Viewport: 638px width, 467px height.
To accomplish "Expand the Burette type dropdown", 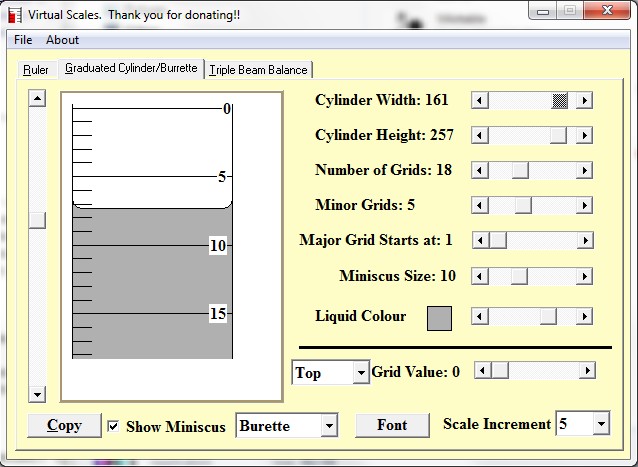I will tap(329, 426).
